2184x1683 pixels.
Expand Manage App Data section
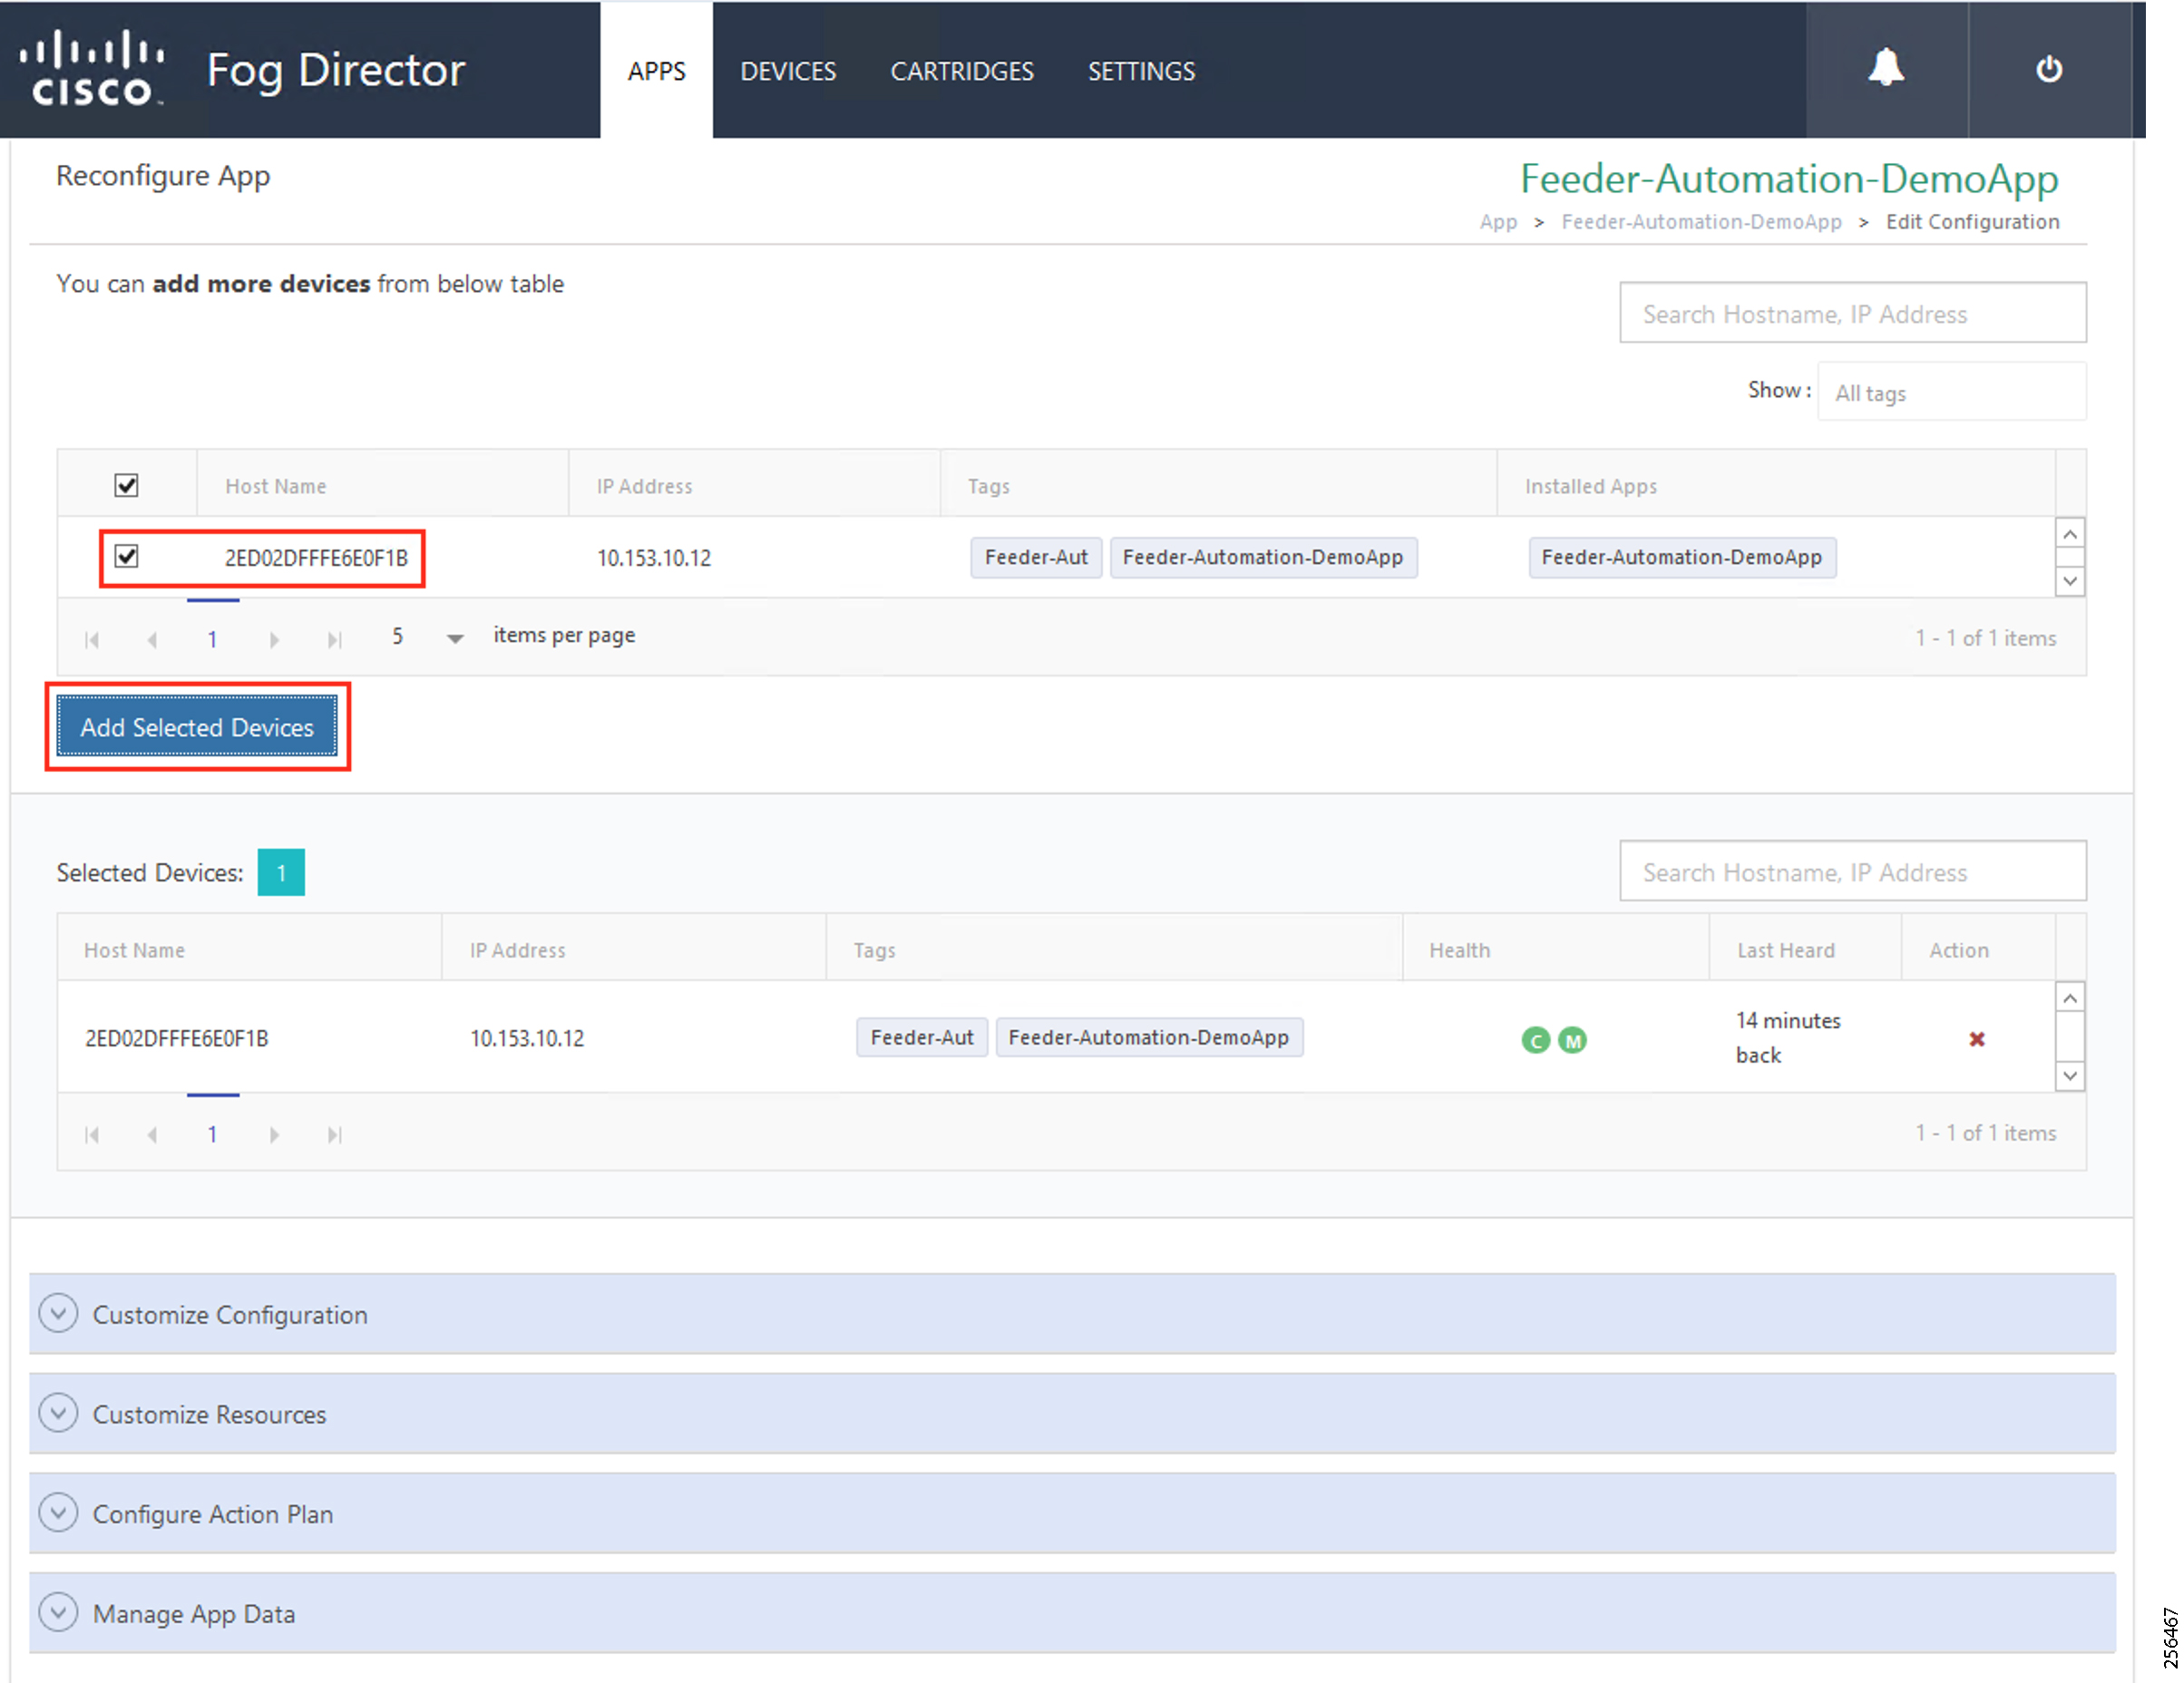click(x=1071, y=1613)
